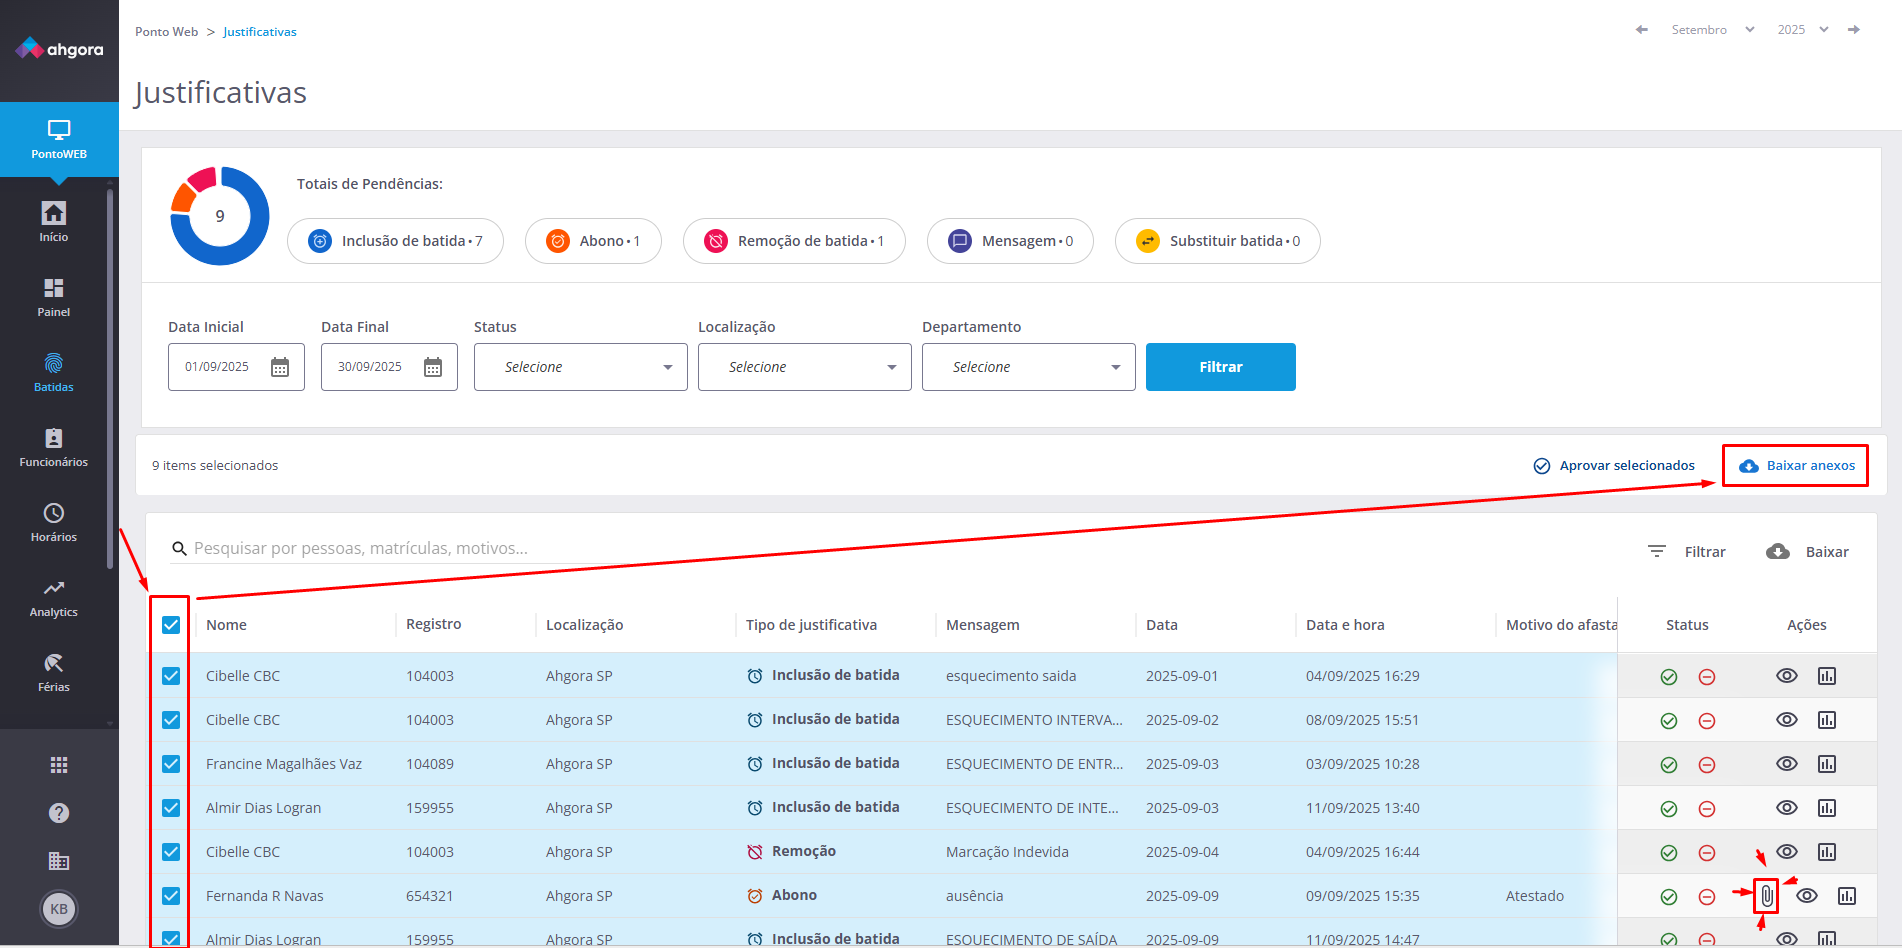
Task: Click the Data Final date field
Action: click(389, 367)
